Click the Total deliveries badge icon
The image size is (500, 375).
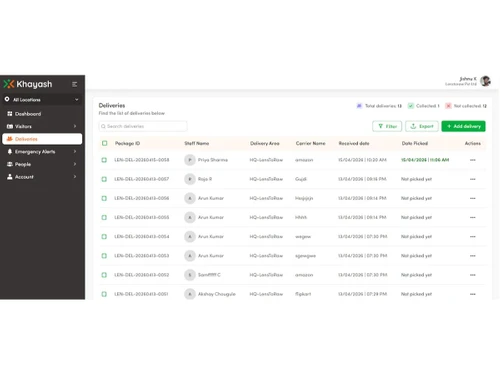359,106
